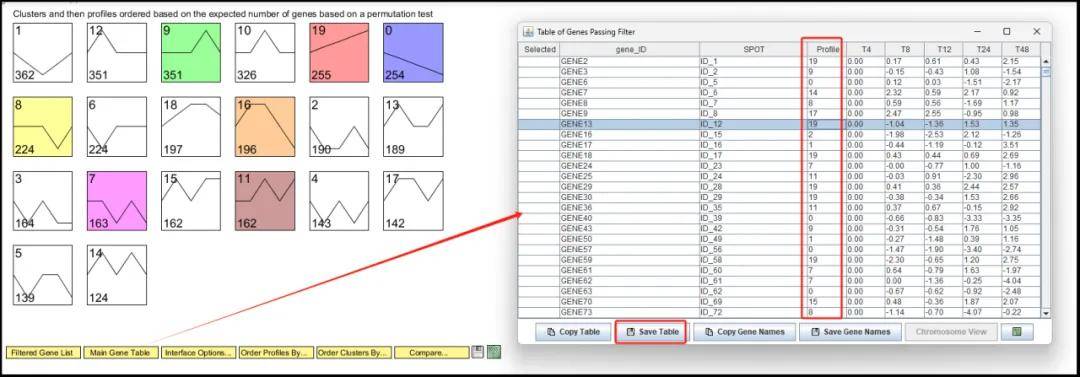The image size is (1080, 377).
Task: Select blue profile 0 thumbnail
Action: (413, 52)
